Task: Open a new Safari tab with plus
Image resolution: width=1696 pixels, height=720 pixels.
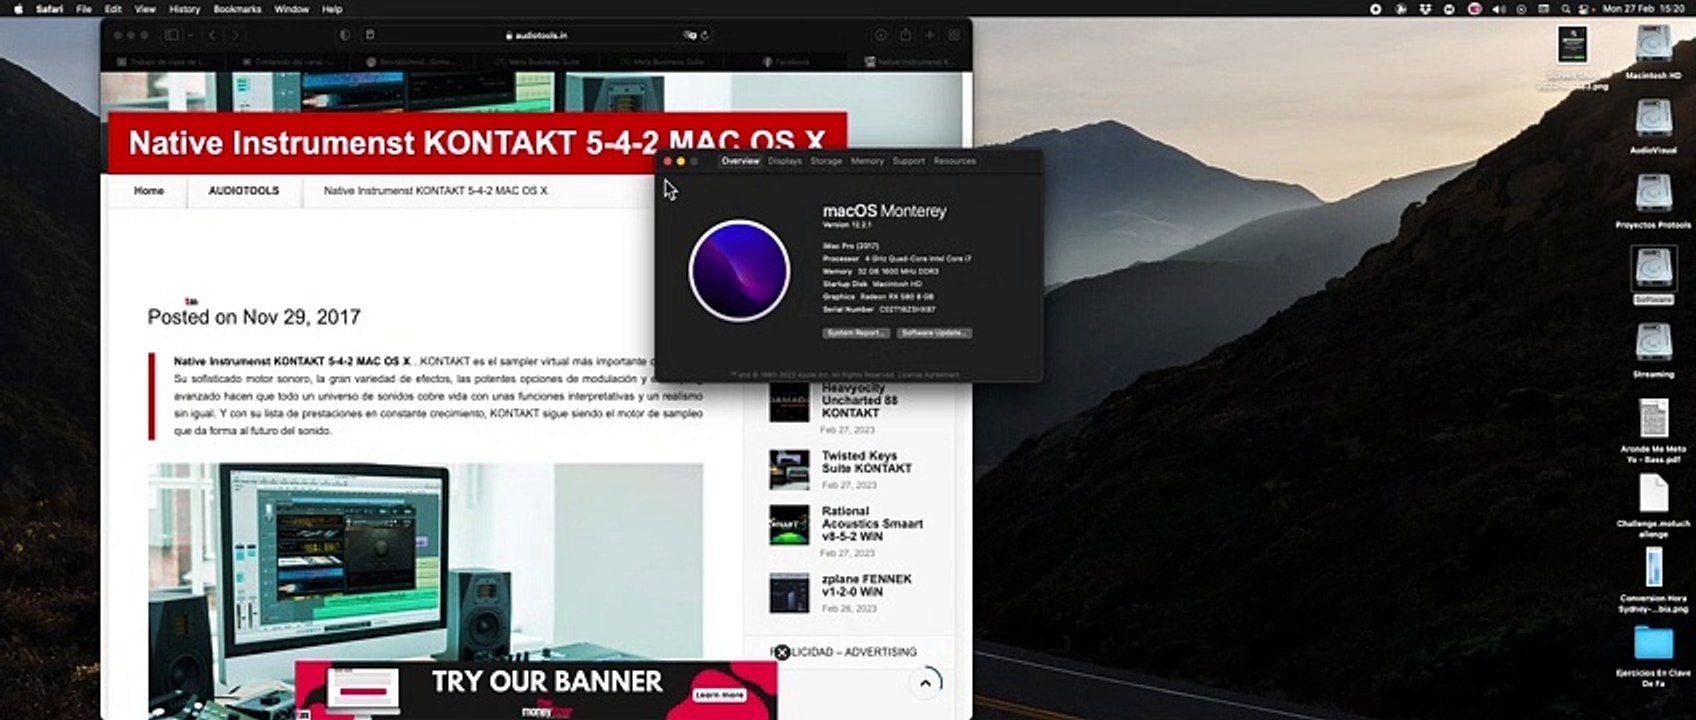Action: (x=929, y=35)
